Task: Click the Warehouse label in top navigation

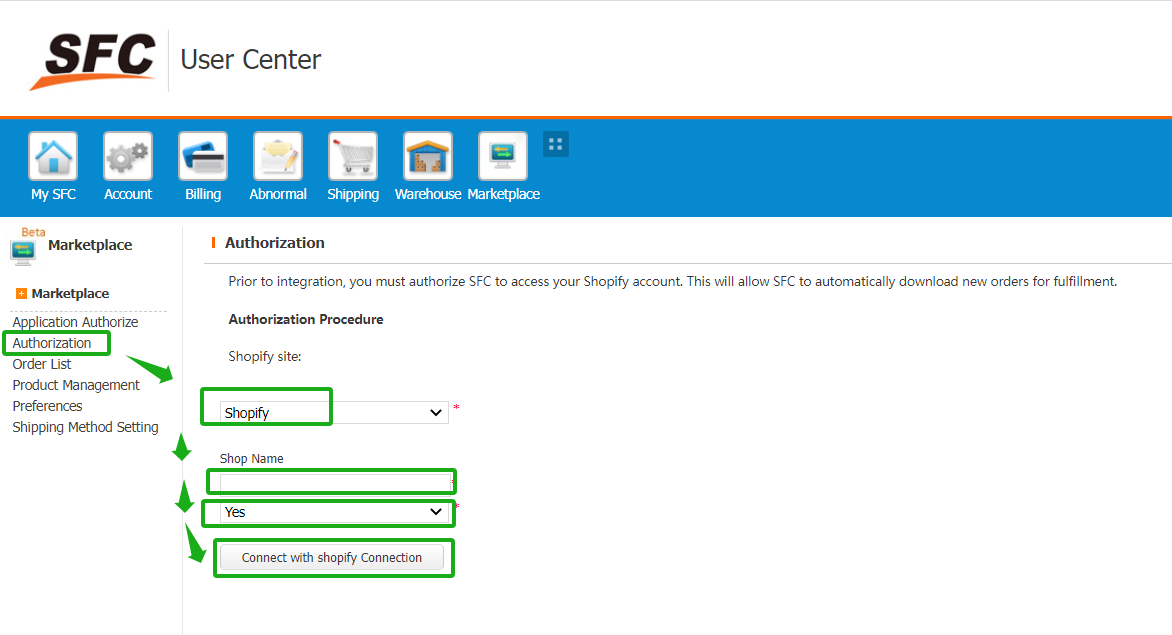Action: tap(428, 194)
